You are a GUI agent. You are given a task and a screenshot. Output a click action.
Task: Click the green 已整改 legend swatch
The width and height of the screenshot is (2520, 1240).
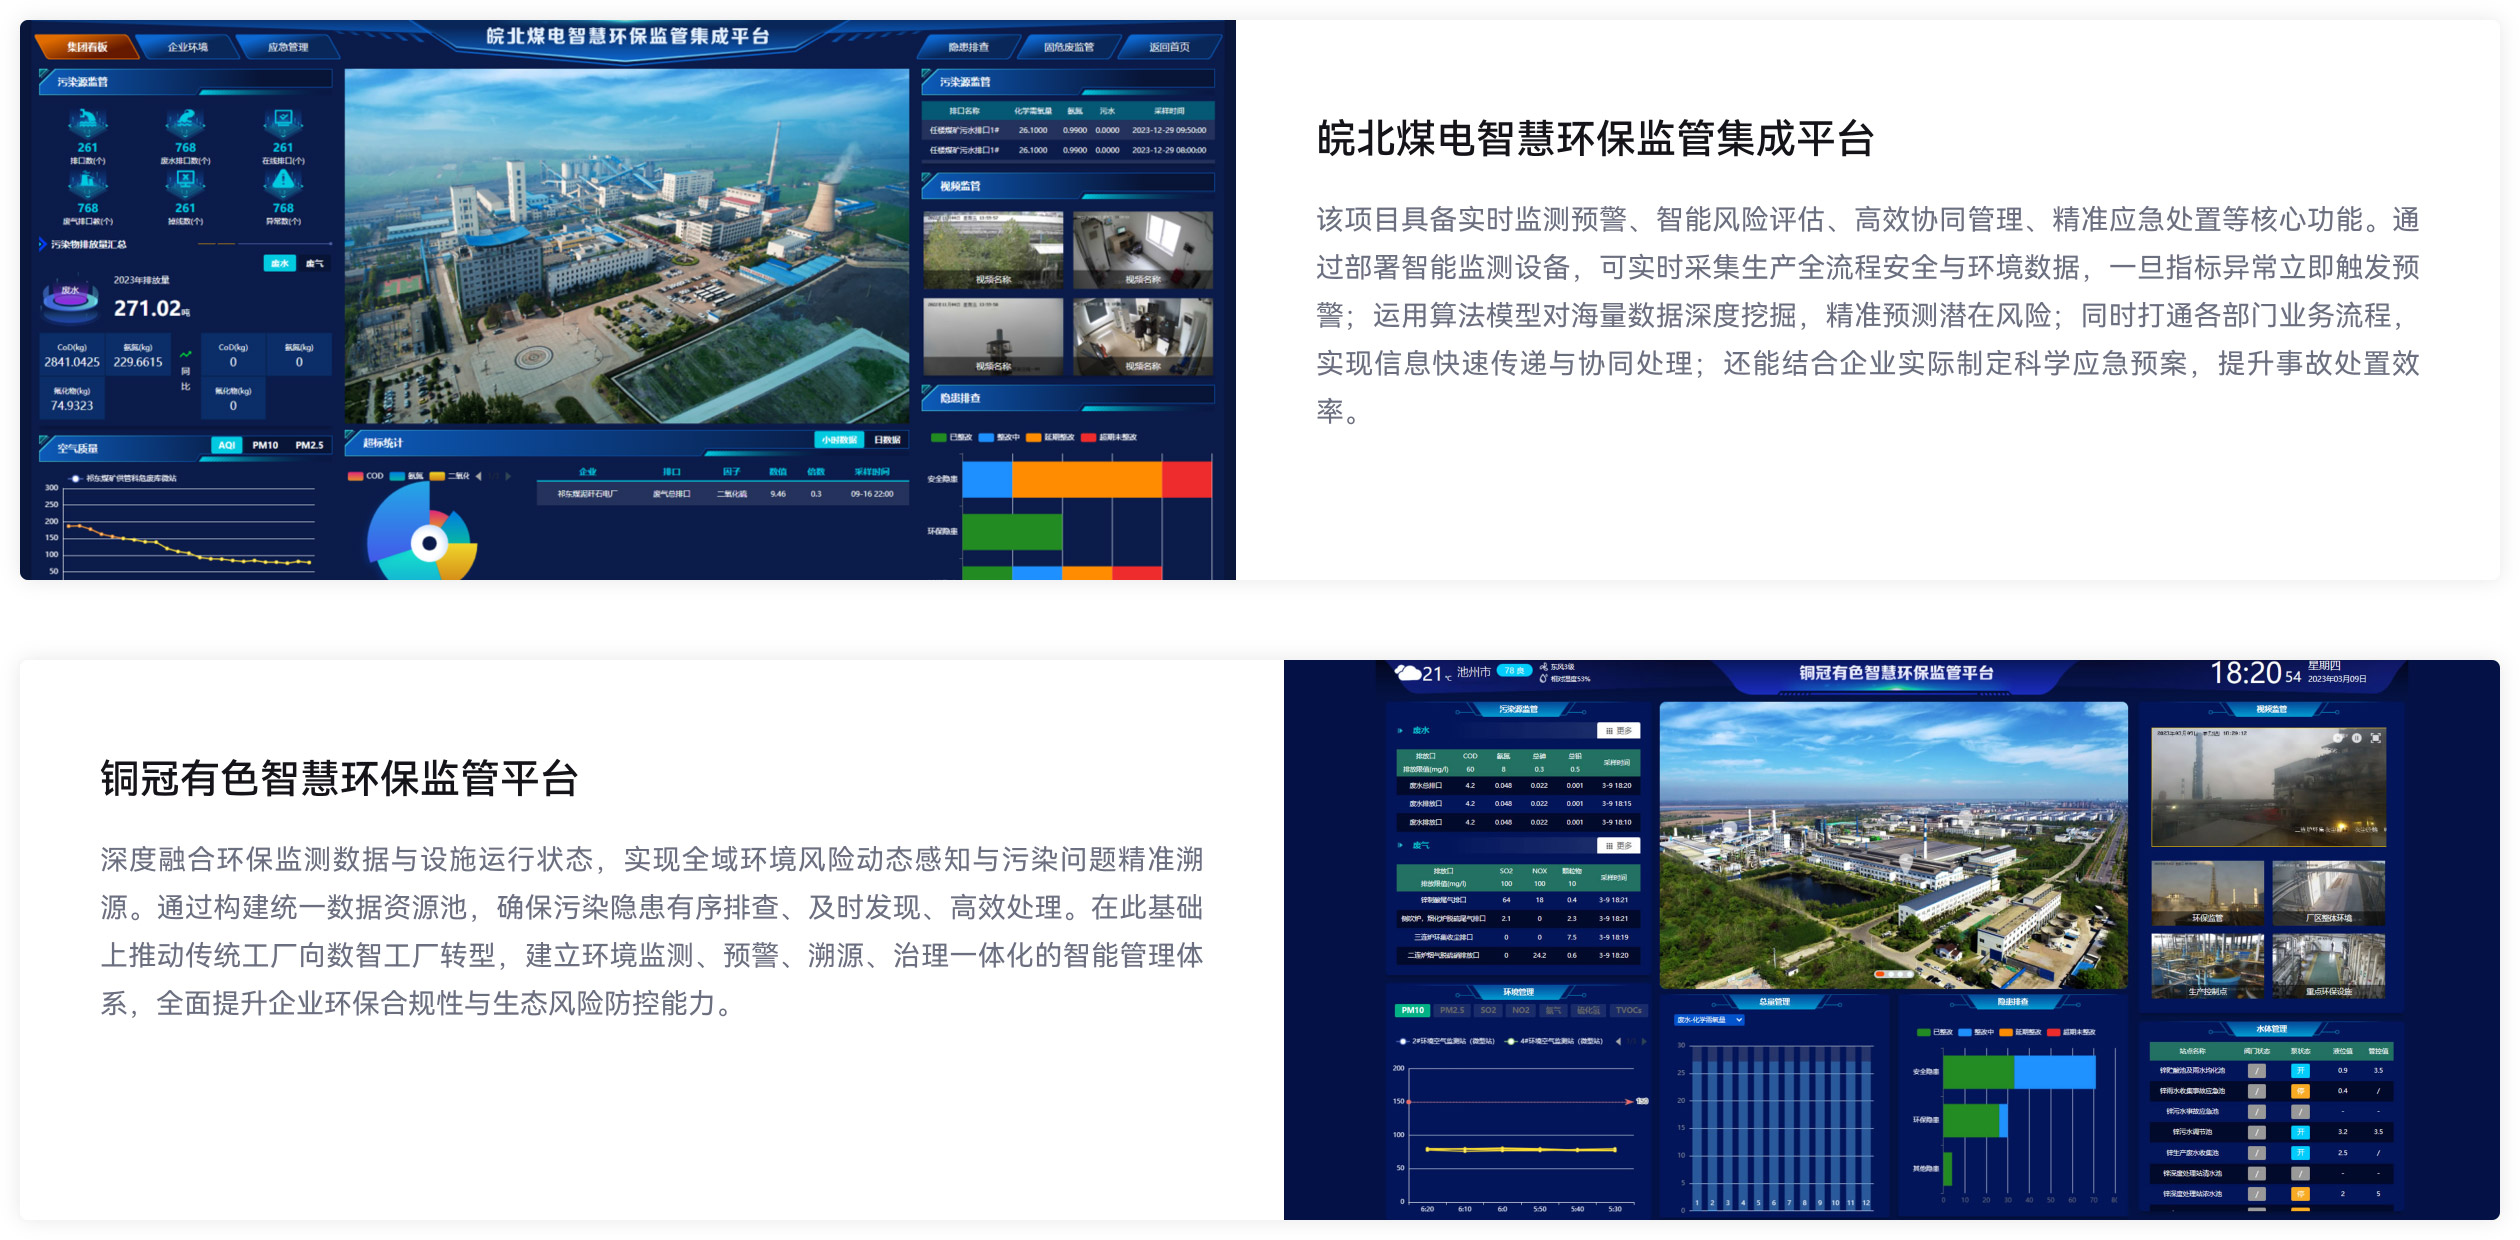tap(938, 437)
